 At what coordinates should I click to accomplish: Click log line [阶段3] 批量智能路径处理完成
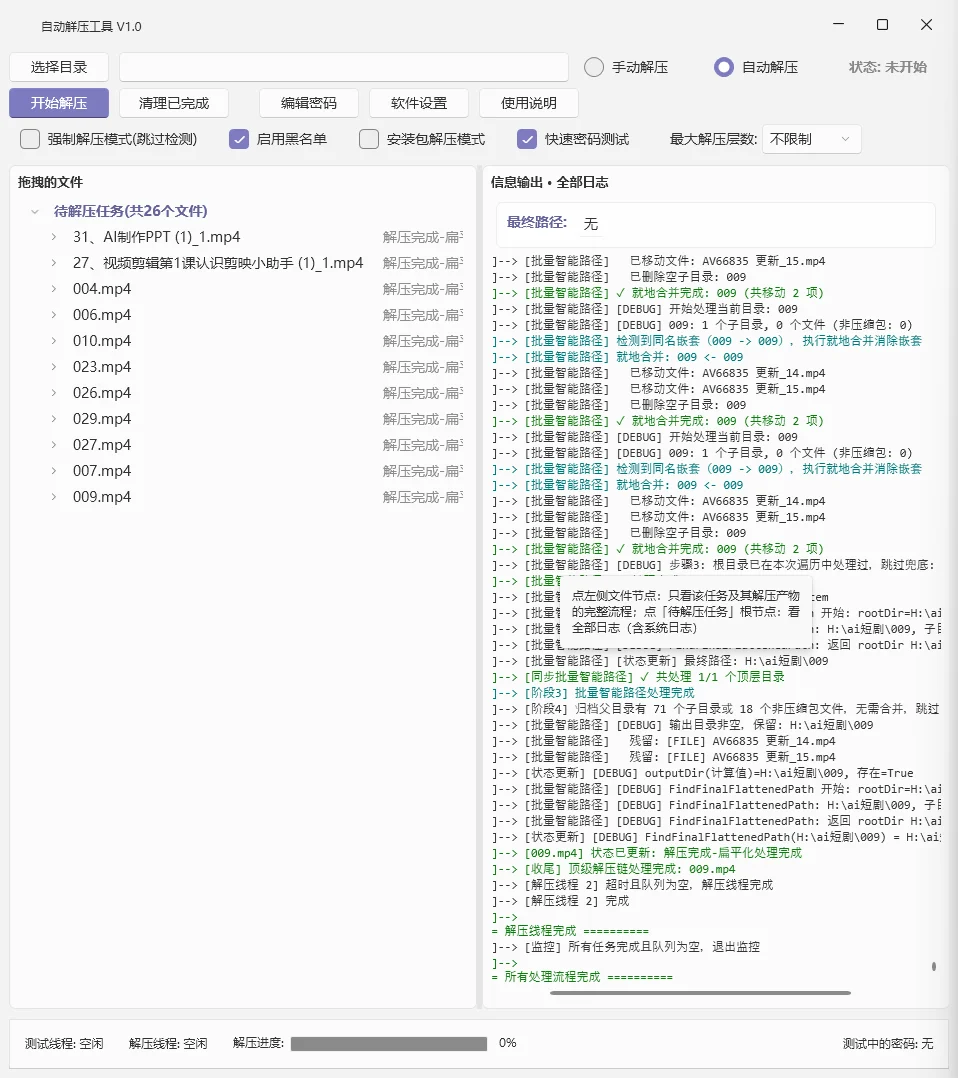point(593,692)
